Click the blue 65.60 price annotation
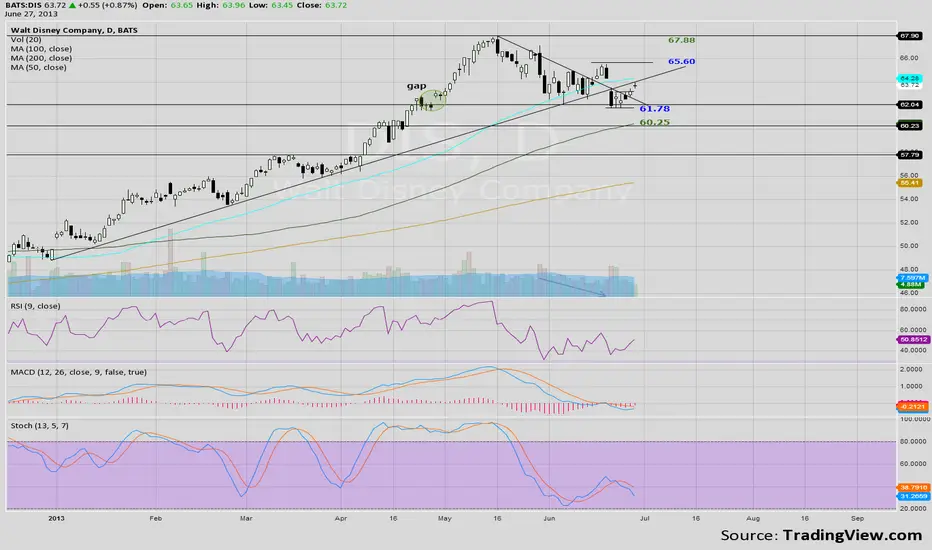This screenshot has width=932, height=550. [x=681, y=61]
